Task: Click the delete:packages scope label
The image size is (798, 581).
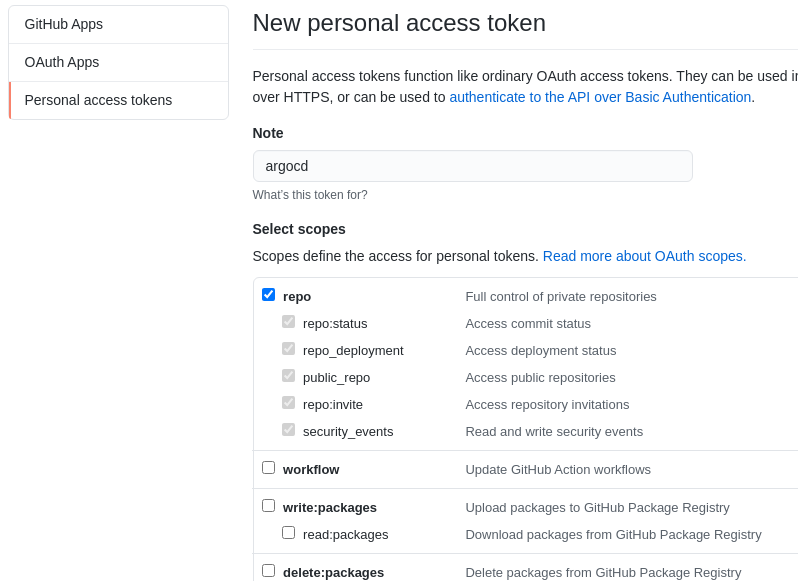Action: click(x=333, y=572)
